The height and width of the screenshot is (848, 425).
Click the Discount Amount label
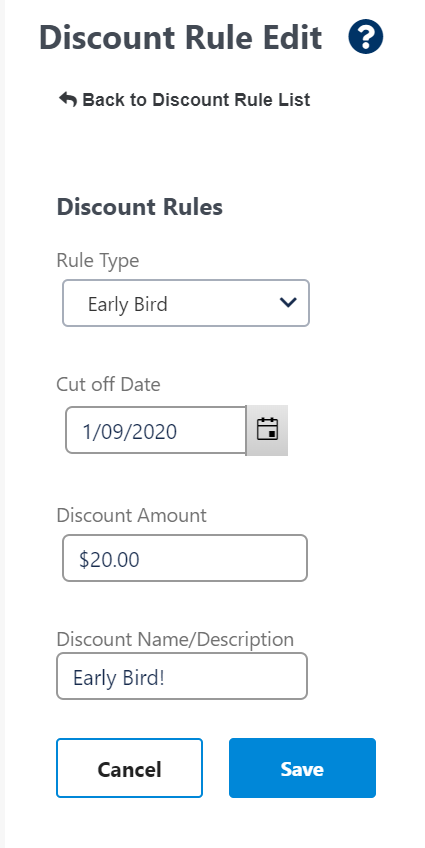click(131, 515)
